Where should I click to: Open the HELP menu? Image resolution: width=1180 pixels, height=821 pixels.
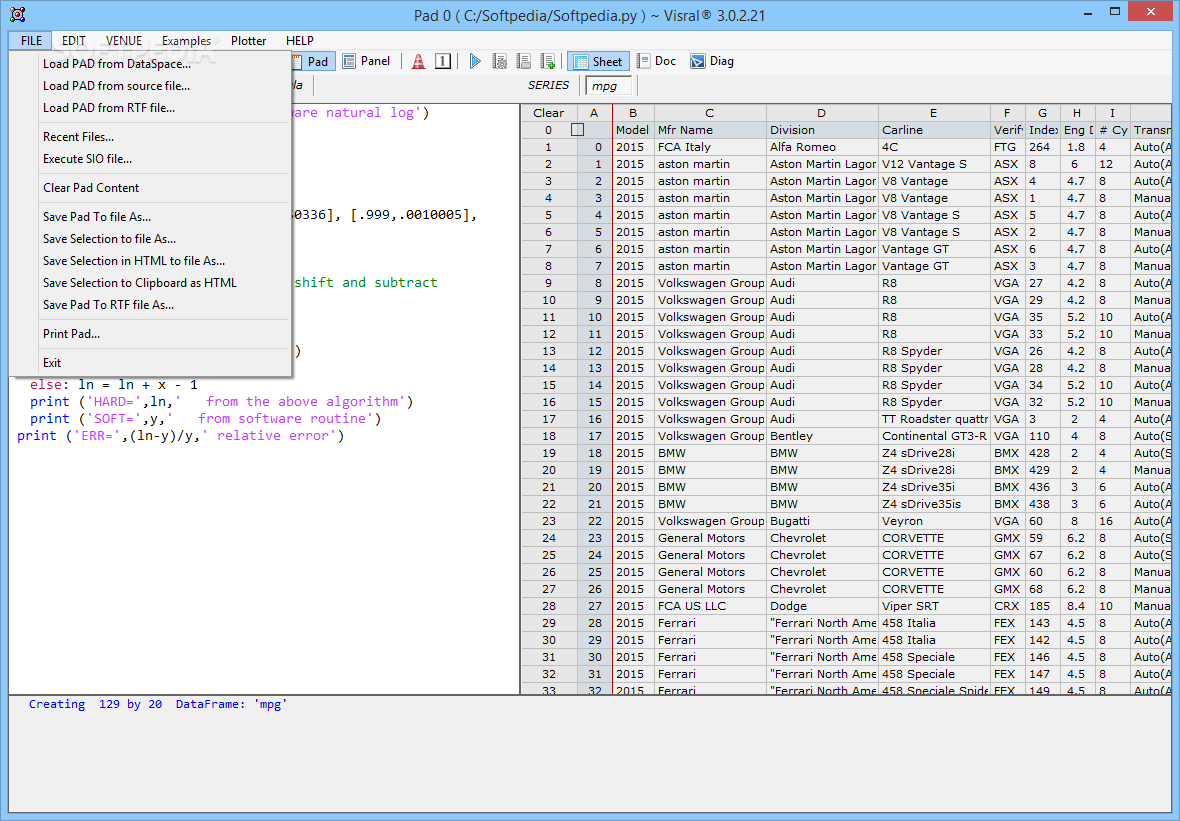[300, 41]
